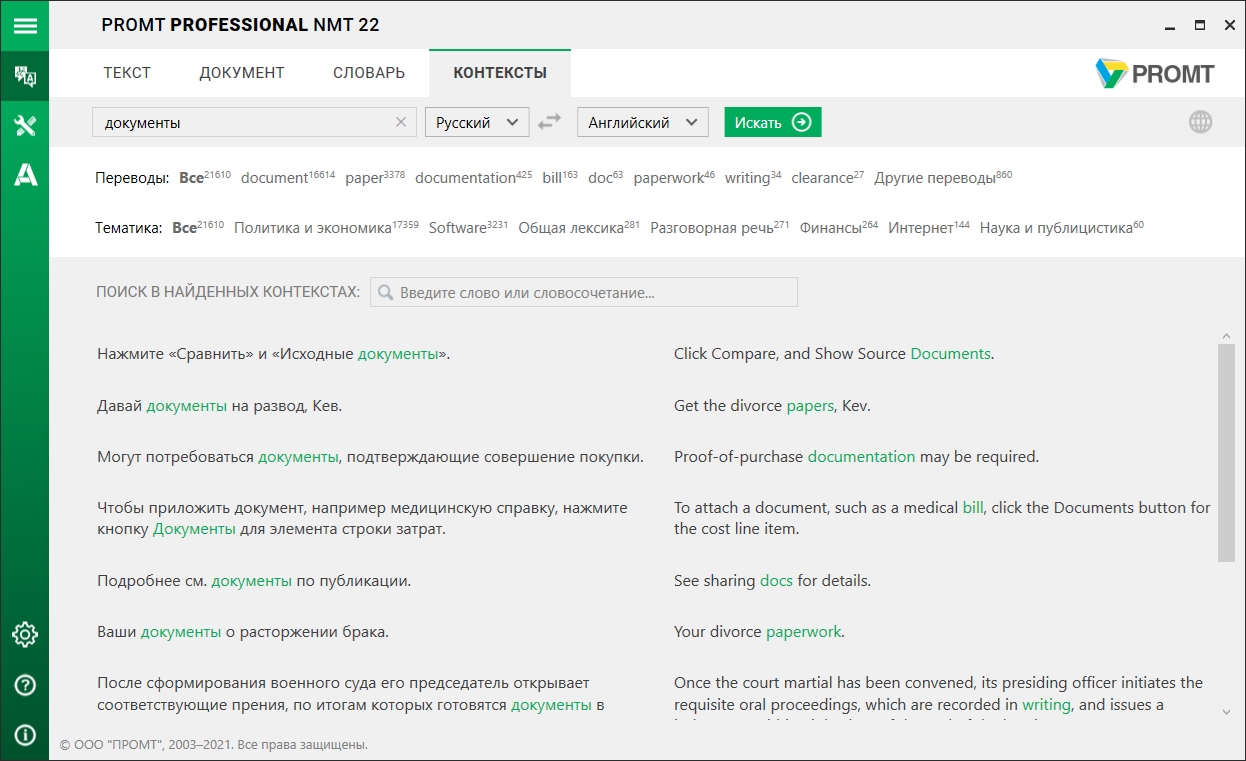This screenshot has height=761, width=1246.
Task: Show Другие переводы translations
Action: 934,178
